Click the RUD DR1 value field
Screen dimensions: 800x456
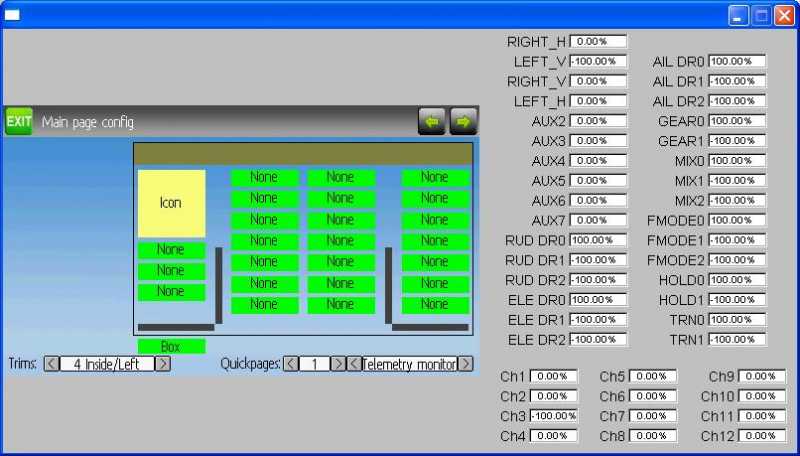click(x=598, y=260)
